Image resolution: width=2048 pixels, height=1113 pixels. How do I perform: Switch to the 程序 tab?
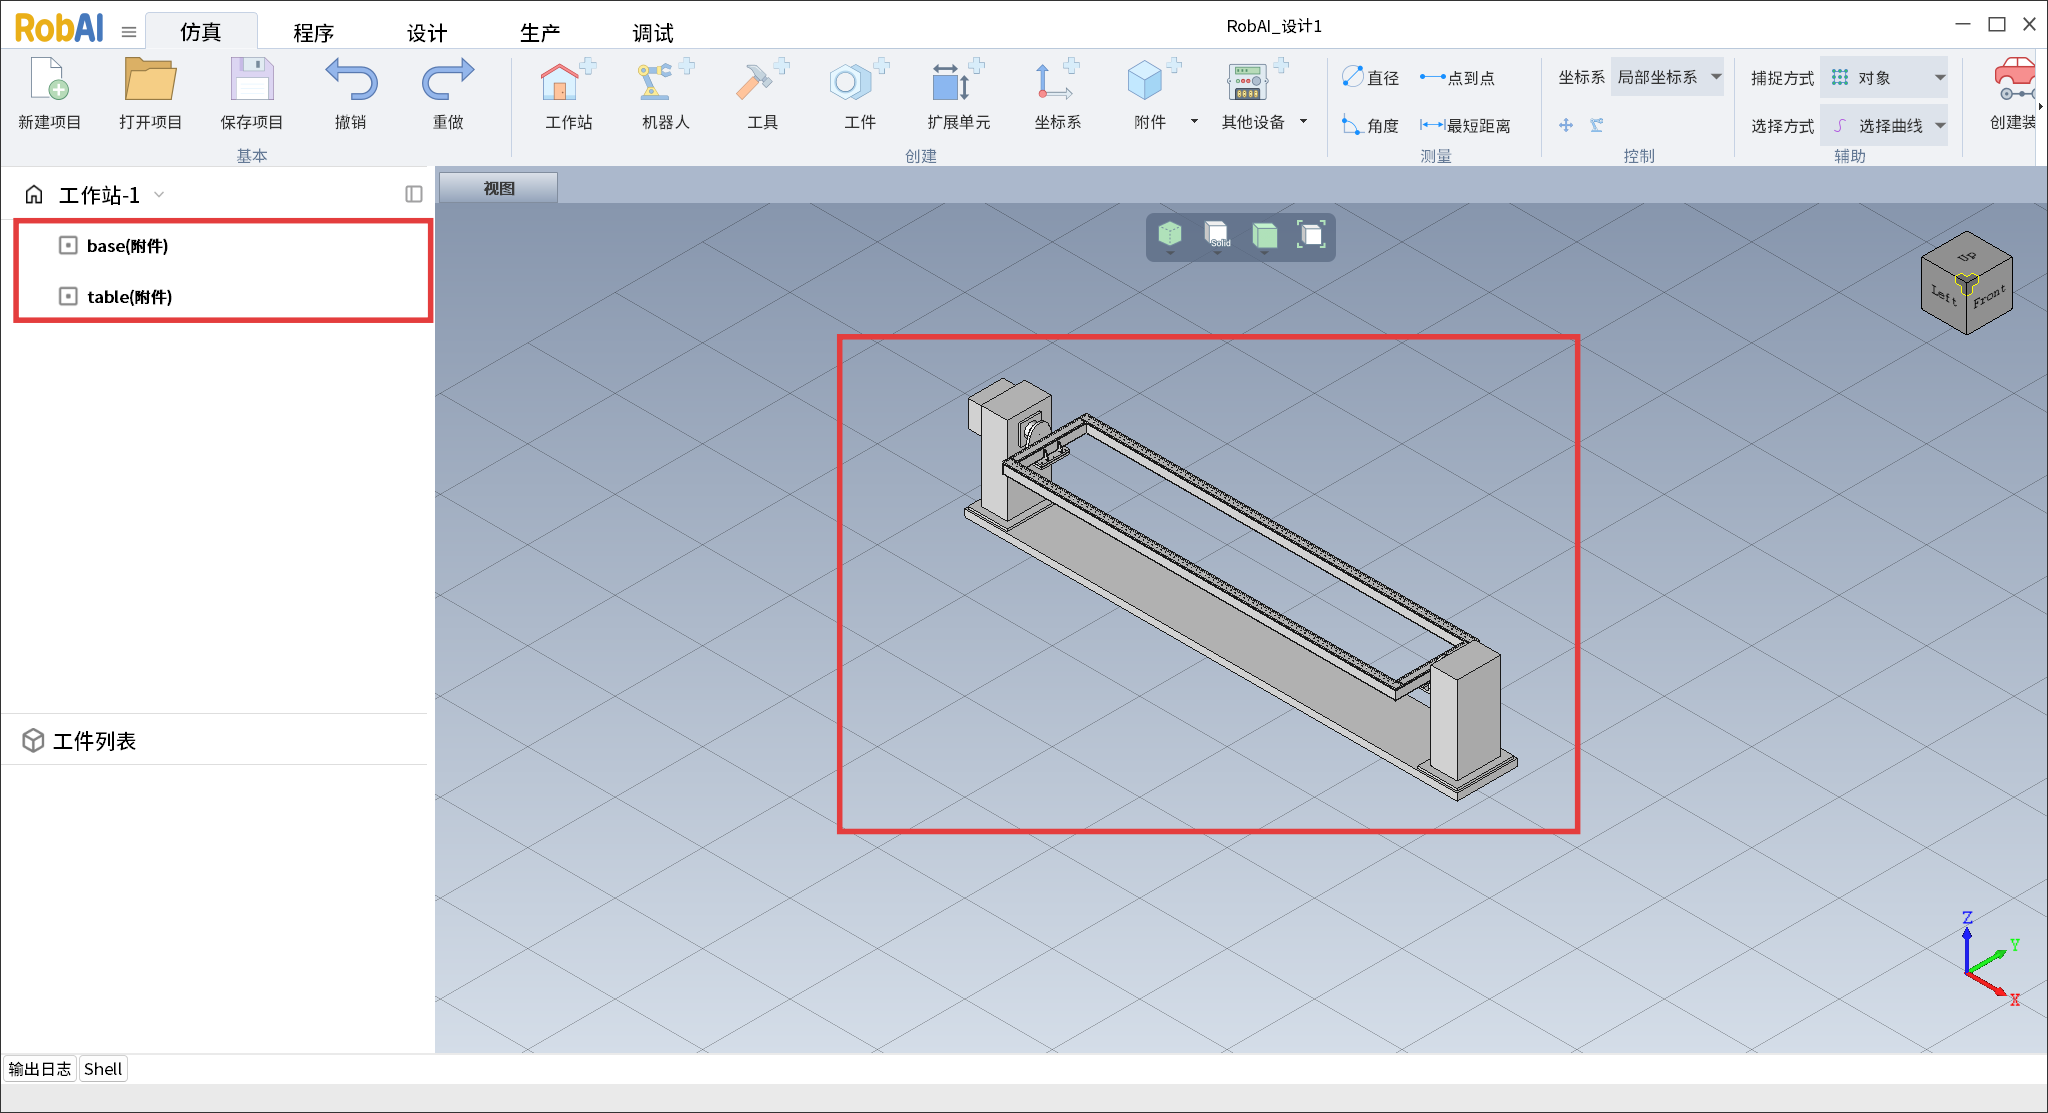(x=313, y=32)
